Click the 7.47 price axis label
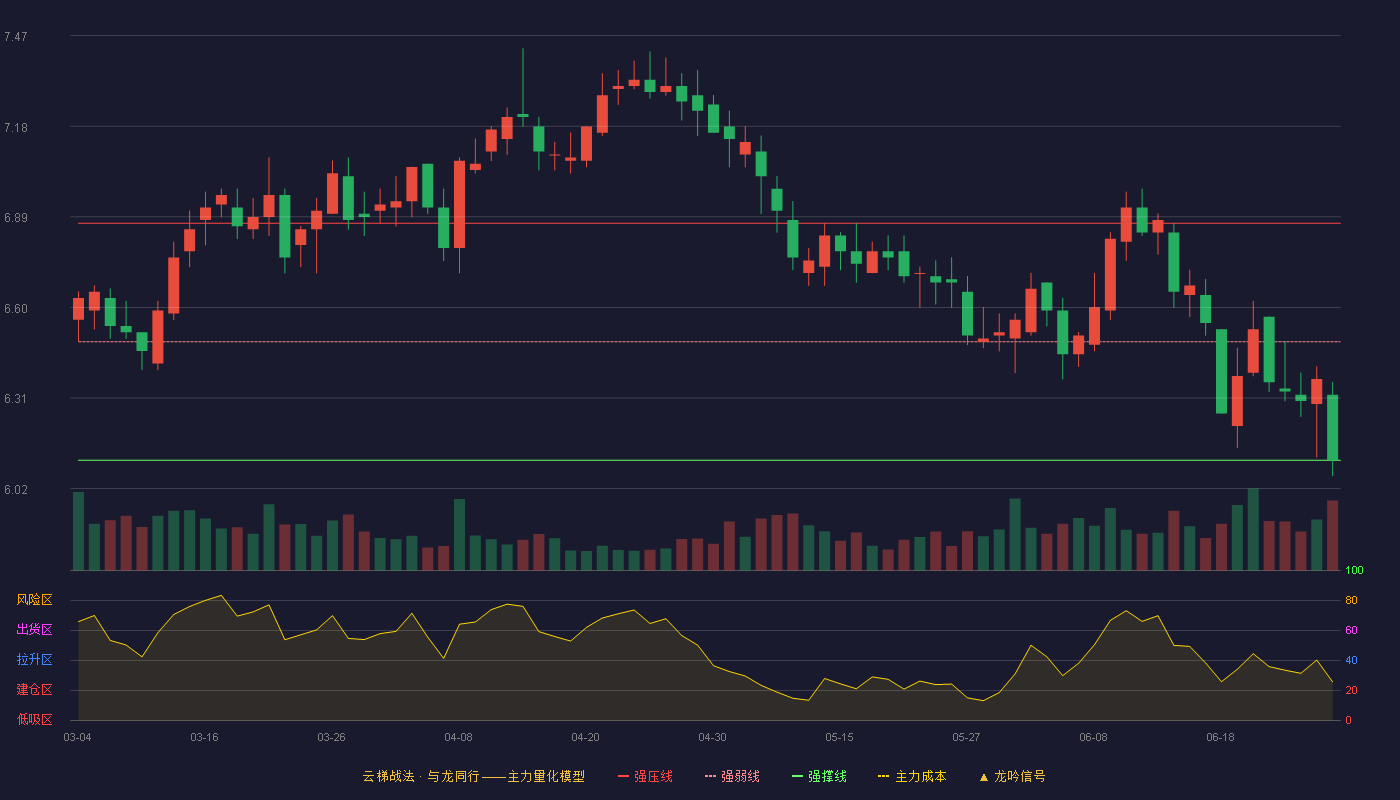The width and height of the screenshot is (1400, 800). pos(15,37)
